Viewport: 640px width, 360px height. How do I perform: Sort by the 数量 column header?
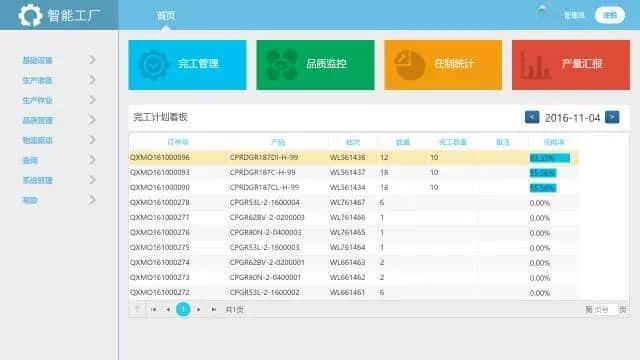(402, 142)
